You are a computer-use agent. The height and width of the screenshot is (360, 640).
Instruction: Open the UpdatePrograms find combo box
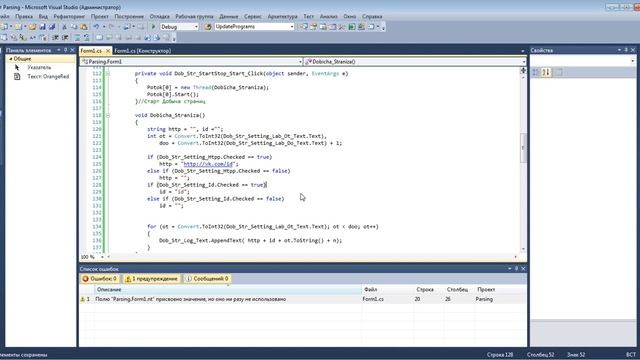[292, 27]
